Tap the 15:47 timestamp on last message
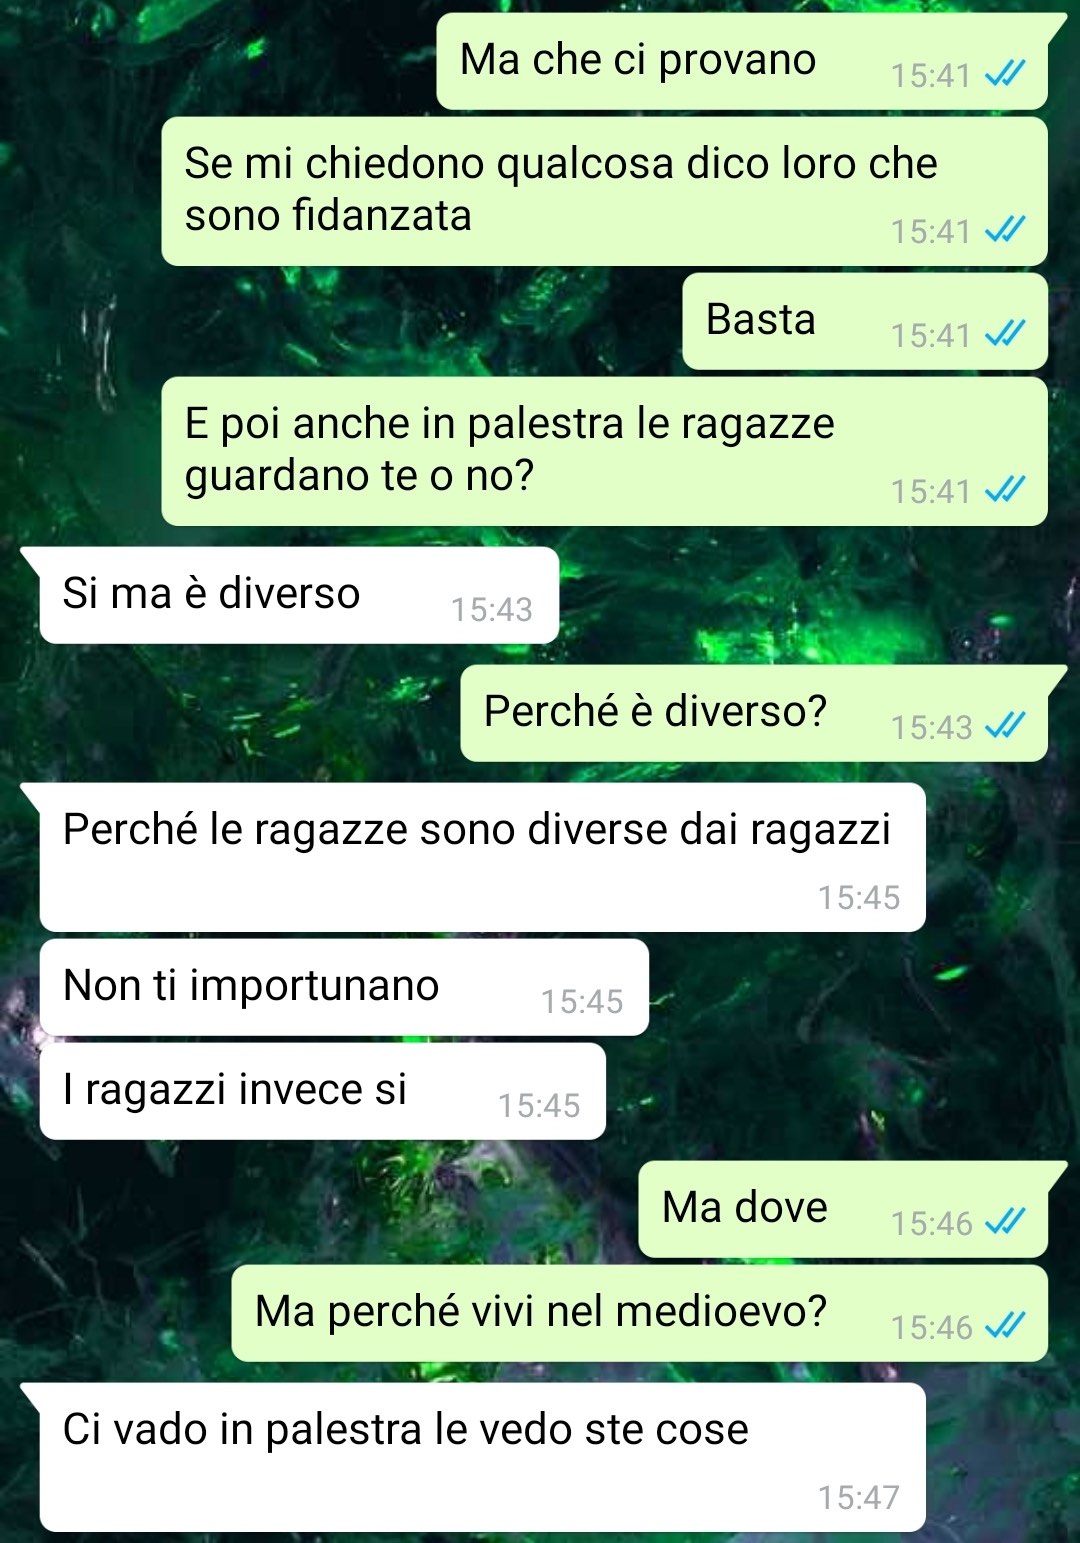The width and height of the screenshot is (1080, 1543). pos(859,1497)
